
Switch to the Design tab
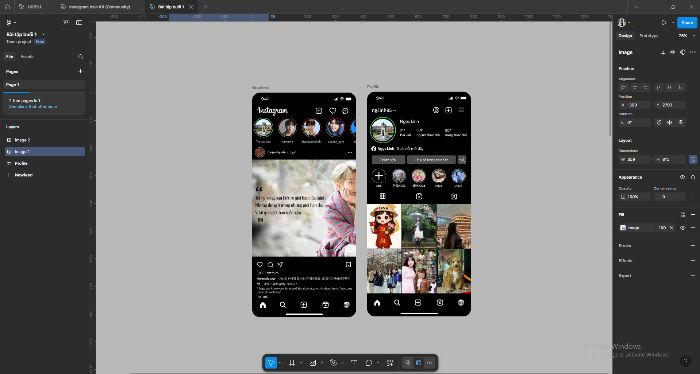[625, 36]
